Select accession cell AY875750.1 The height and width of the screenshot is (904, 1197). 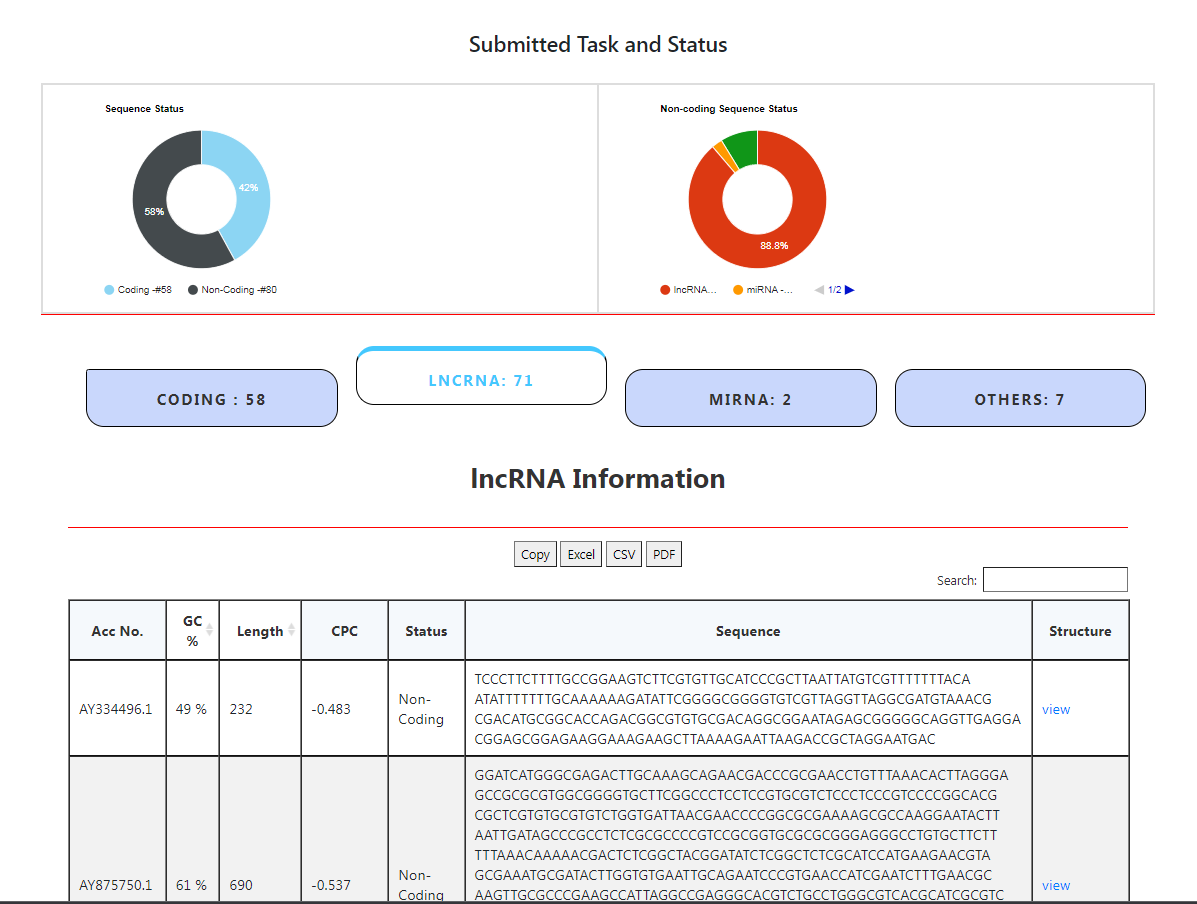116,886
